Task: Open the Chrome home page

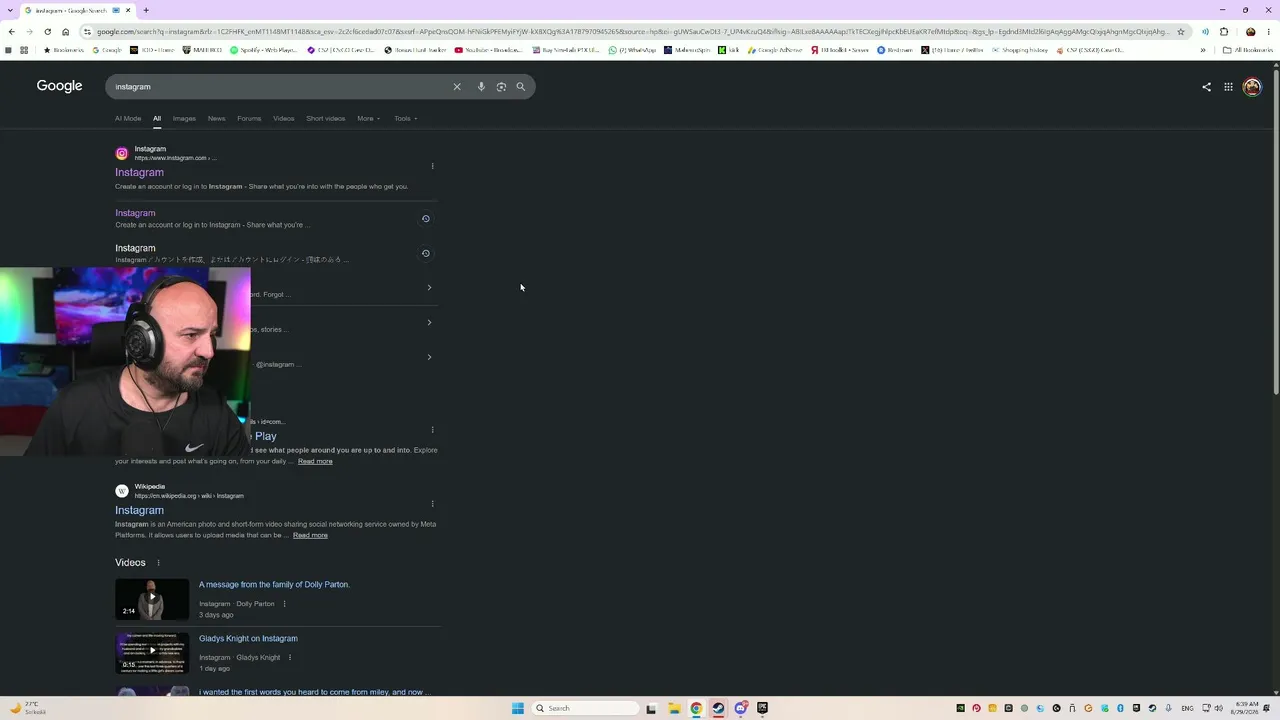Action: (66, 32)
